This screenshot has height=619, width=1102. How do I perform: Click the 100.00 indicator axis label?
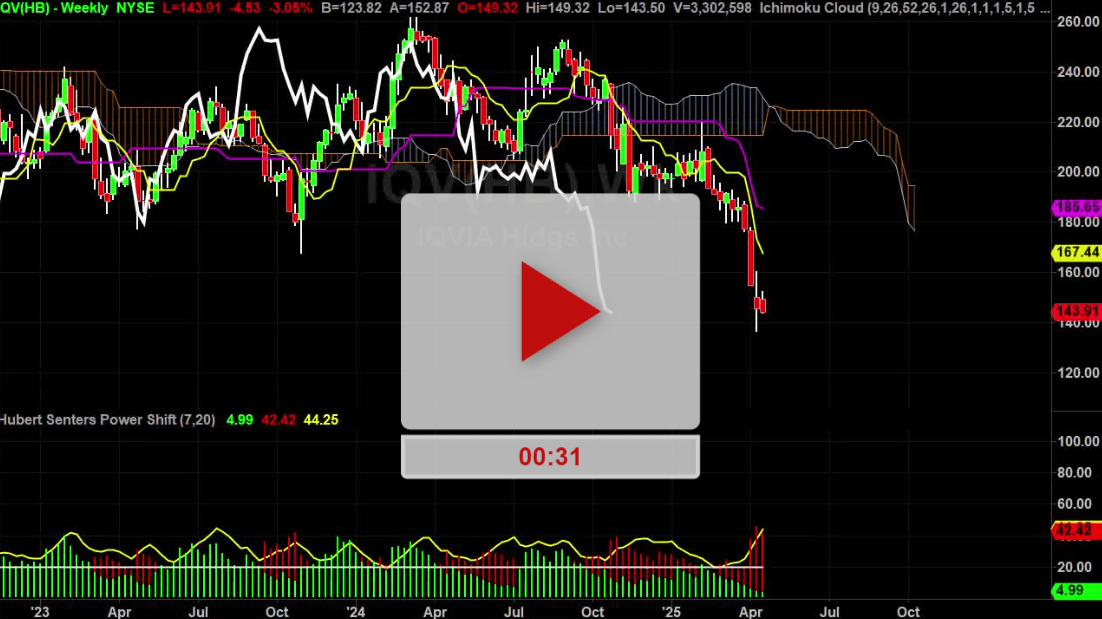pos(1078,441)
